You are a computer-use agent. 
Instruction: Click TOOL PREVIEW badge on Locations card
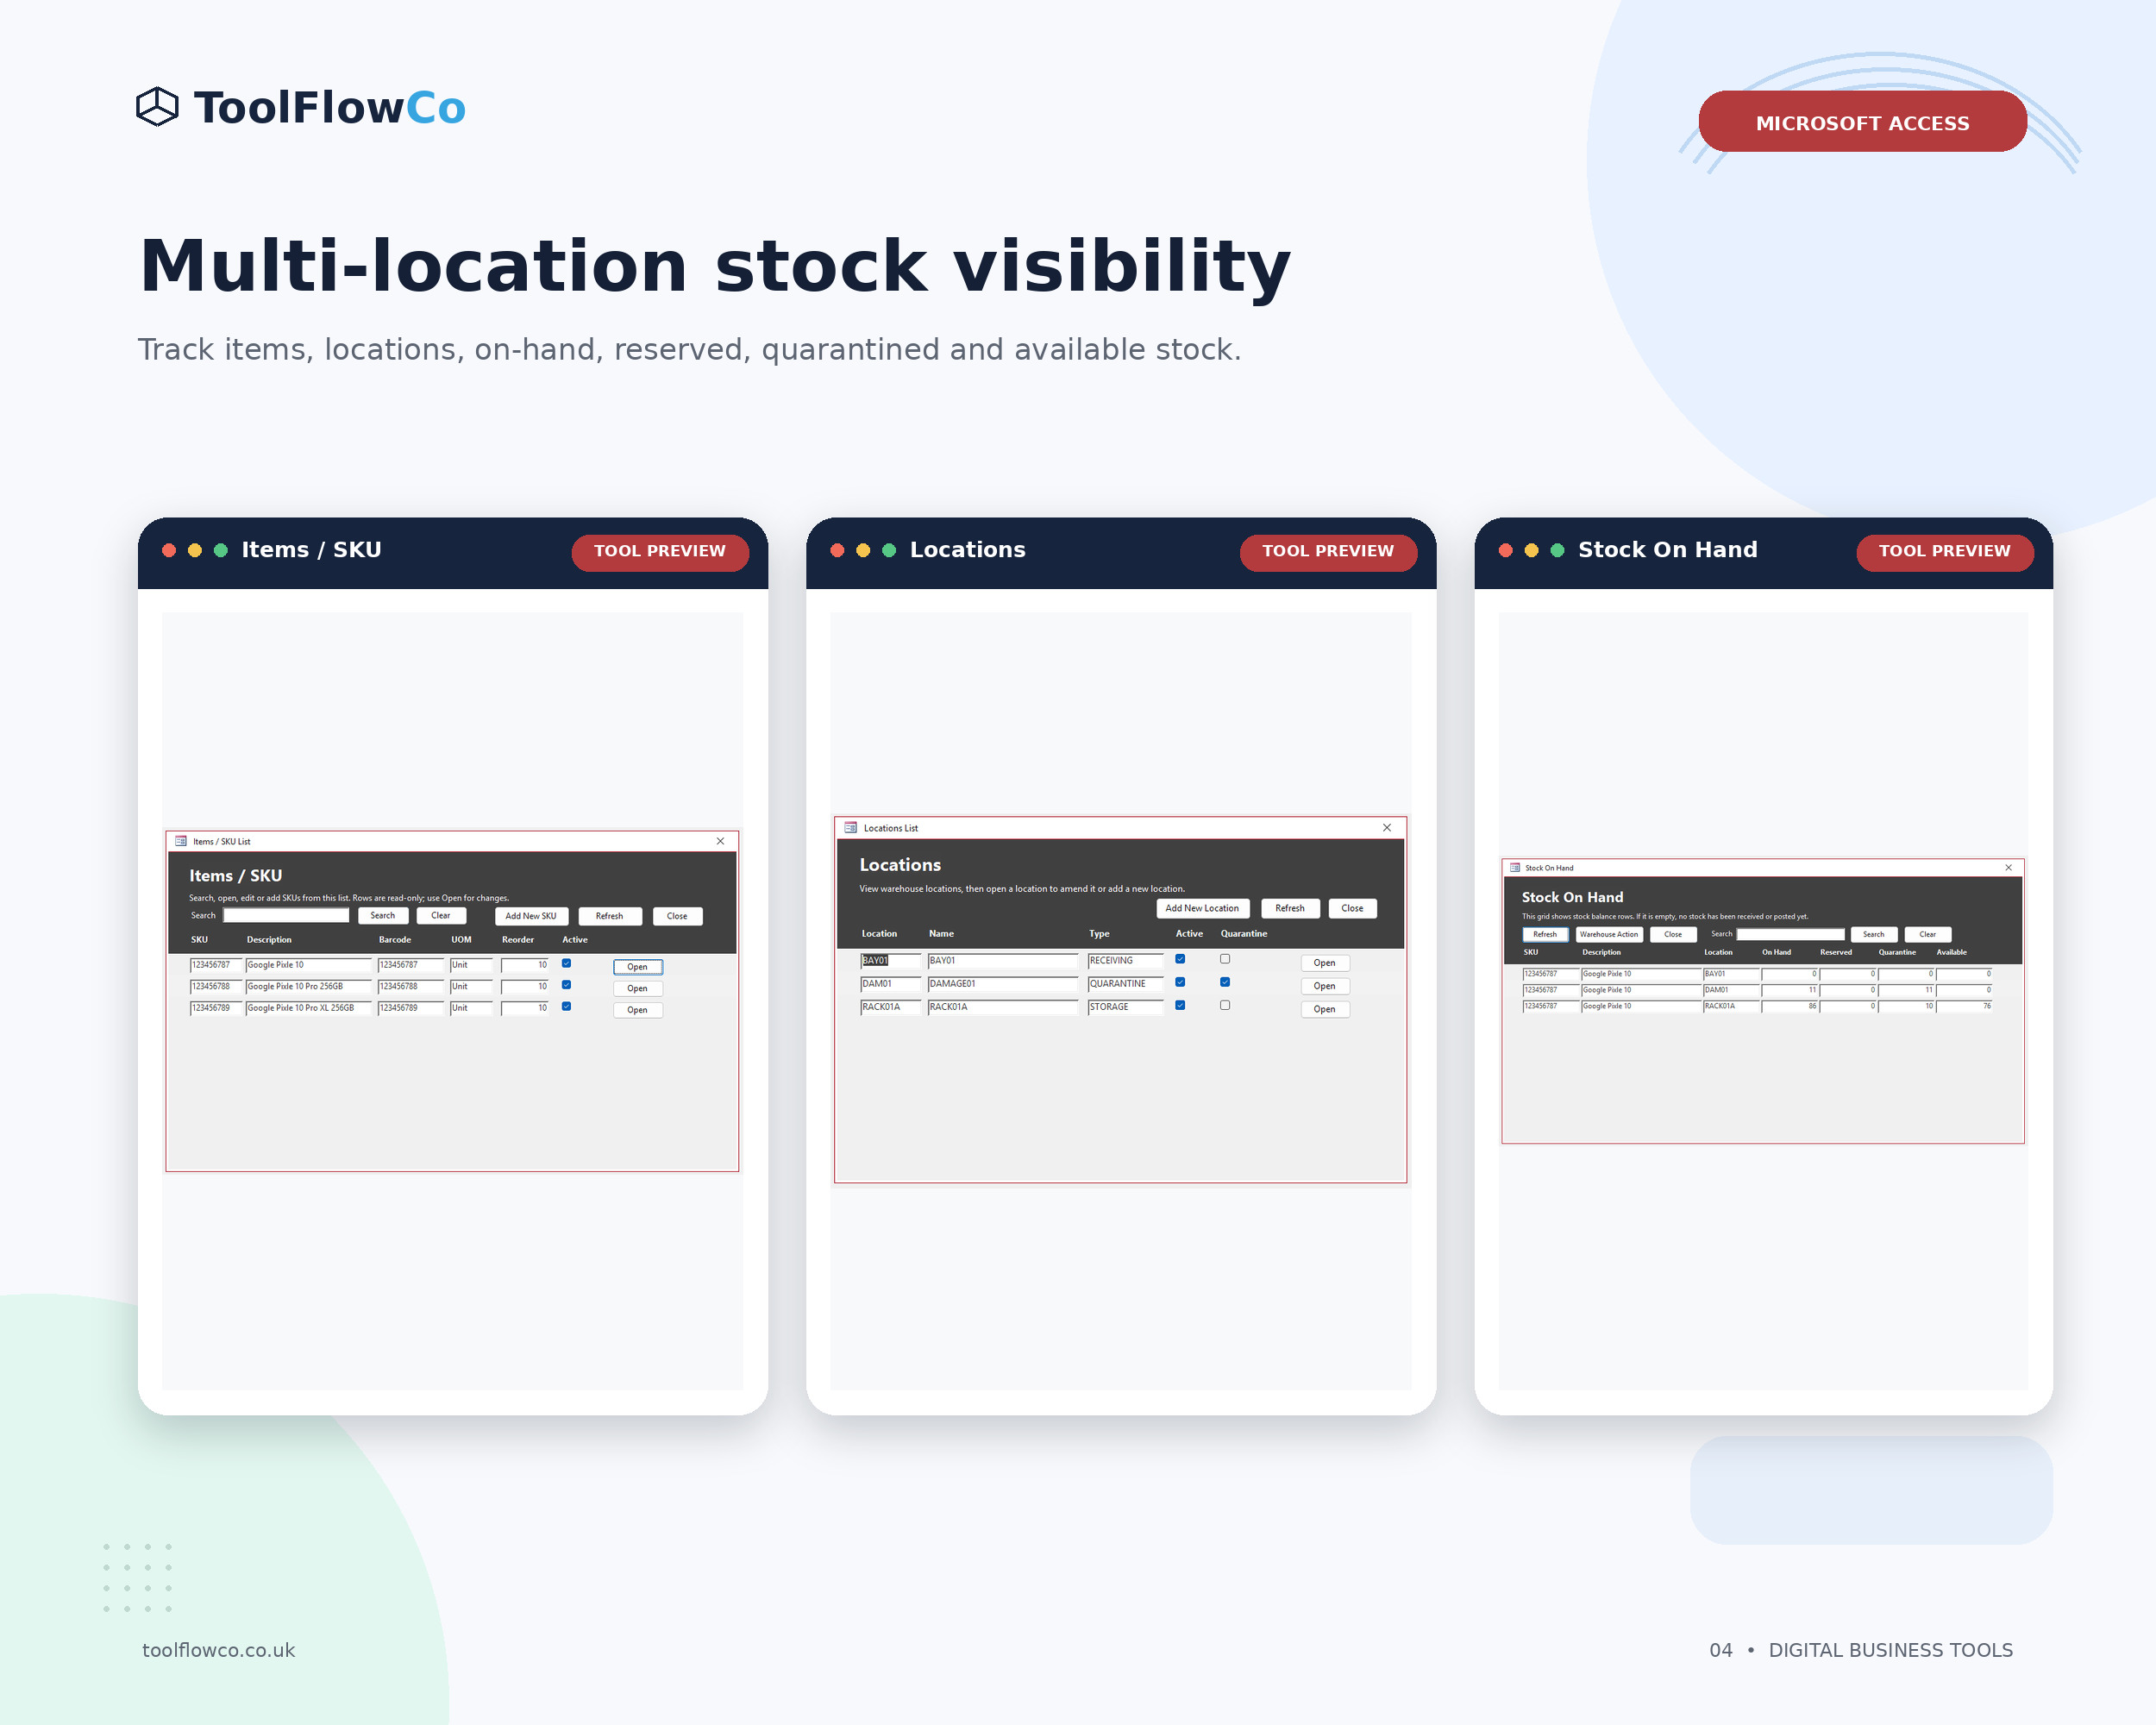[1328, 551]
